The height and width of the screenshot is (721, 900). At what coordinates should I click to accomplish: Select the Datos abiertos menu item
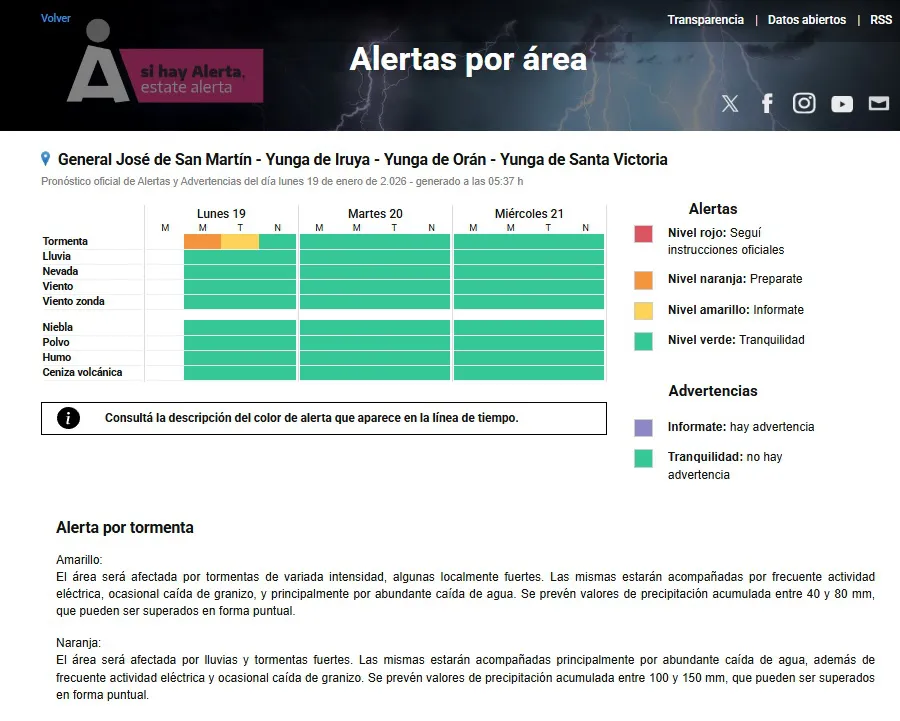[808, 19]
